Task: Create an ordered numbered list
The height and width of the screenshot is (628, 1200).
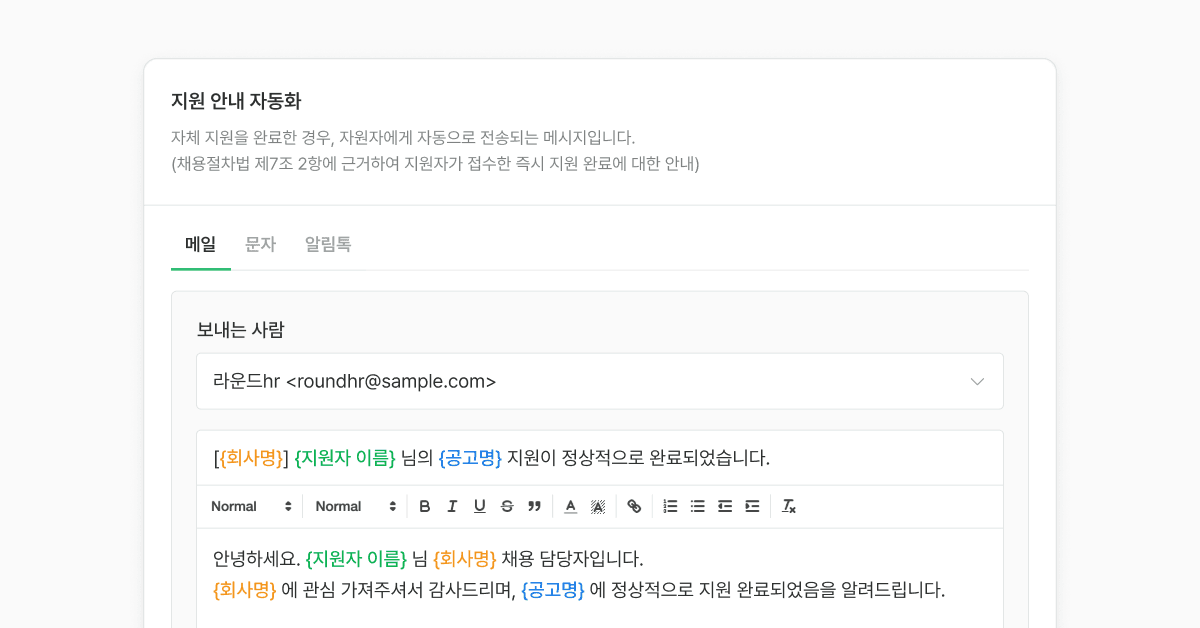Action: click(670, 506)
